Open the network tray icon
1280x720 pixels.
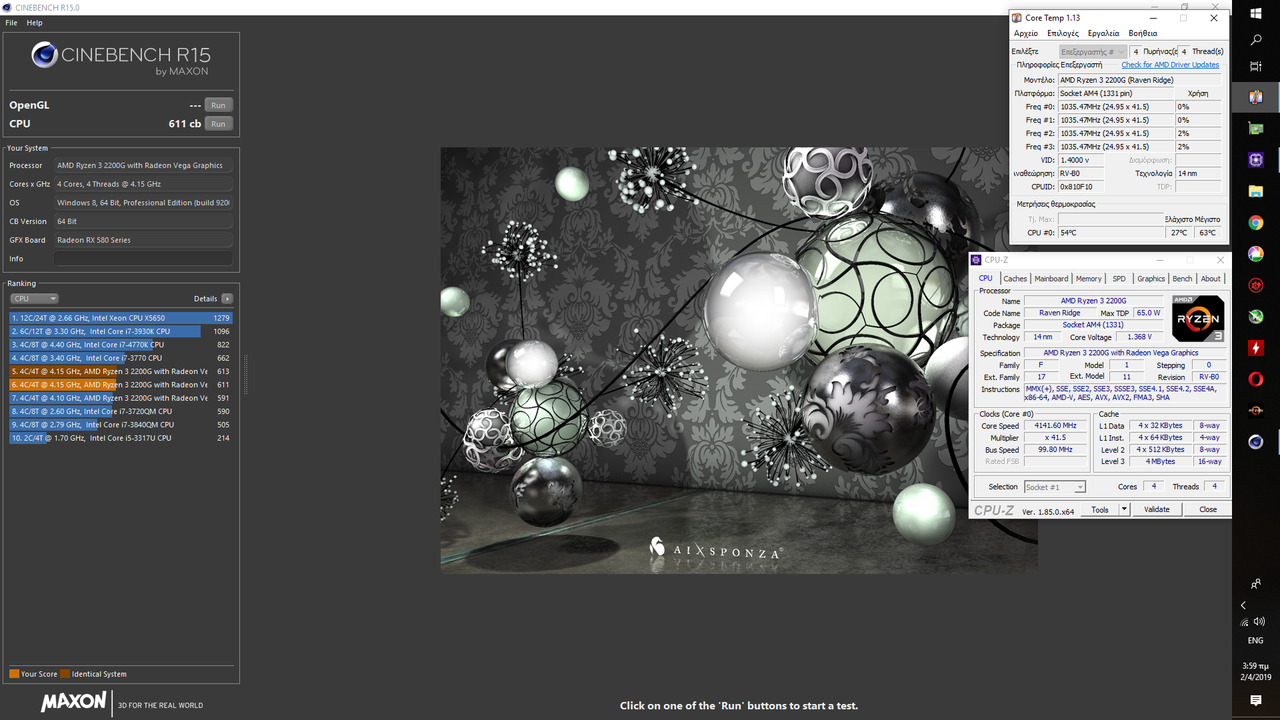tap(1243, 621)
